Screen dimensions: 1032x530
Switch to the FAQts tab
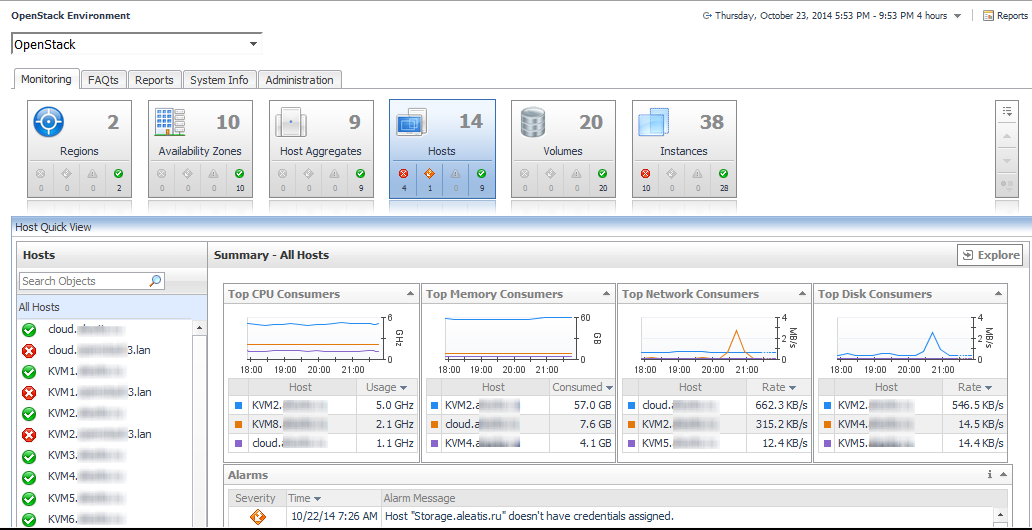point(103,80)
